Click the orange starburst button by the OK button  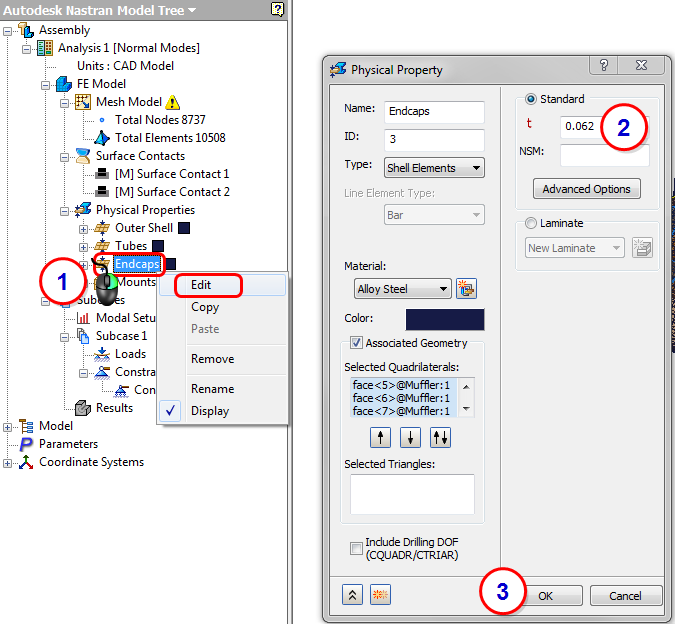(380, 595)
